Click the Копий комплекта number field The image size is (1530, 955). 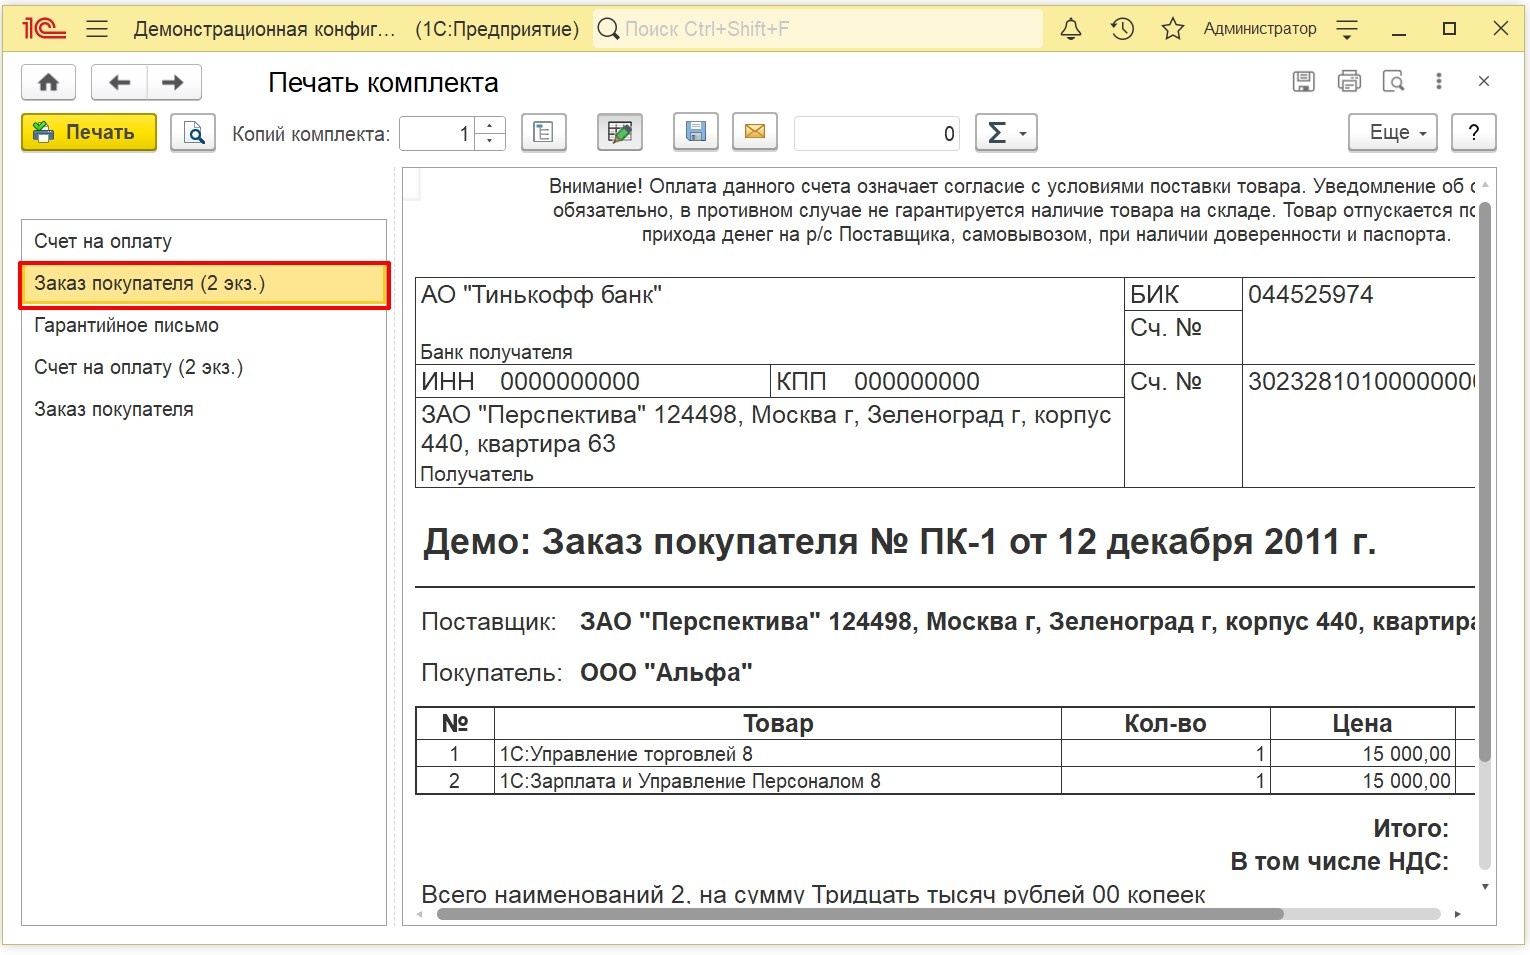(x=437, y=133)
